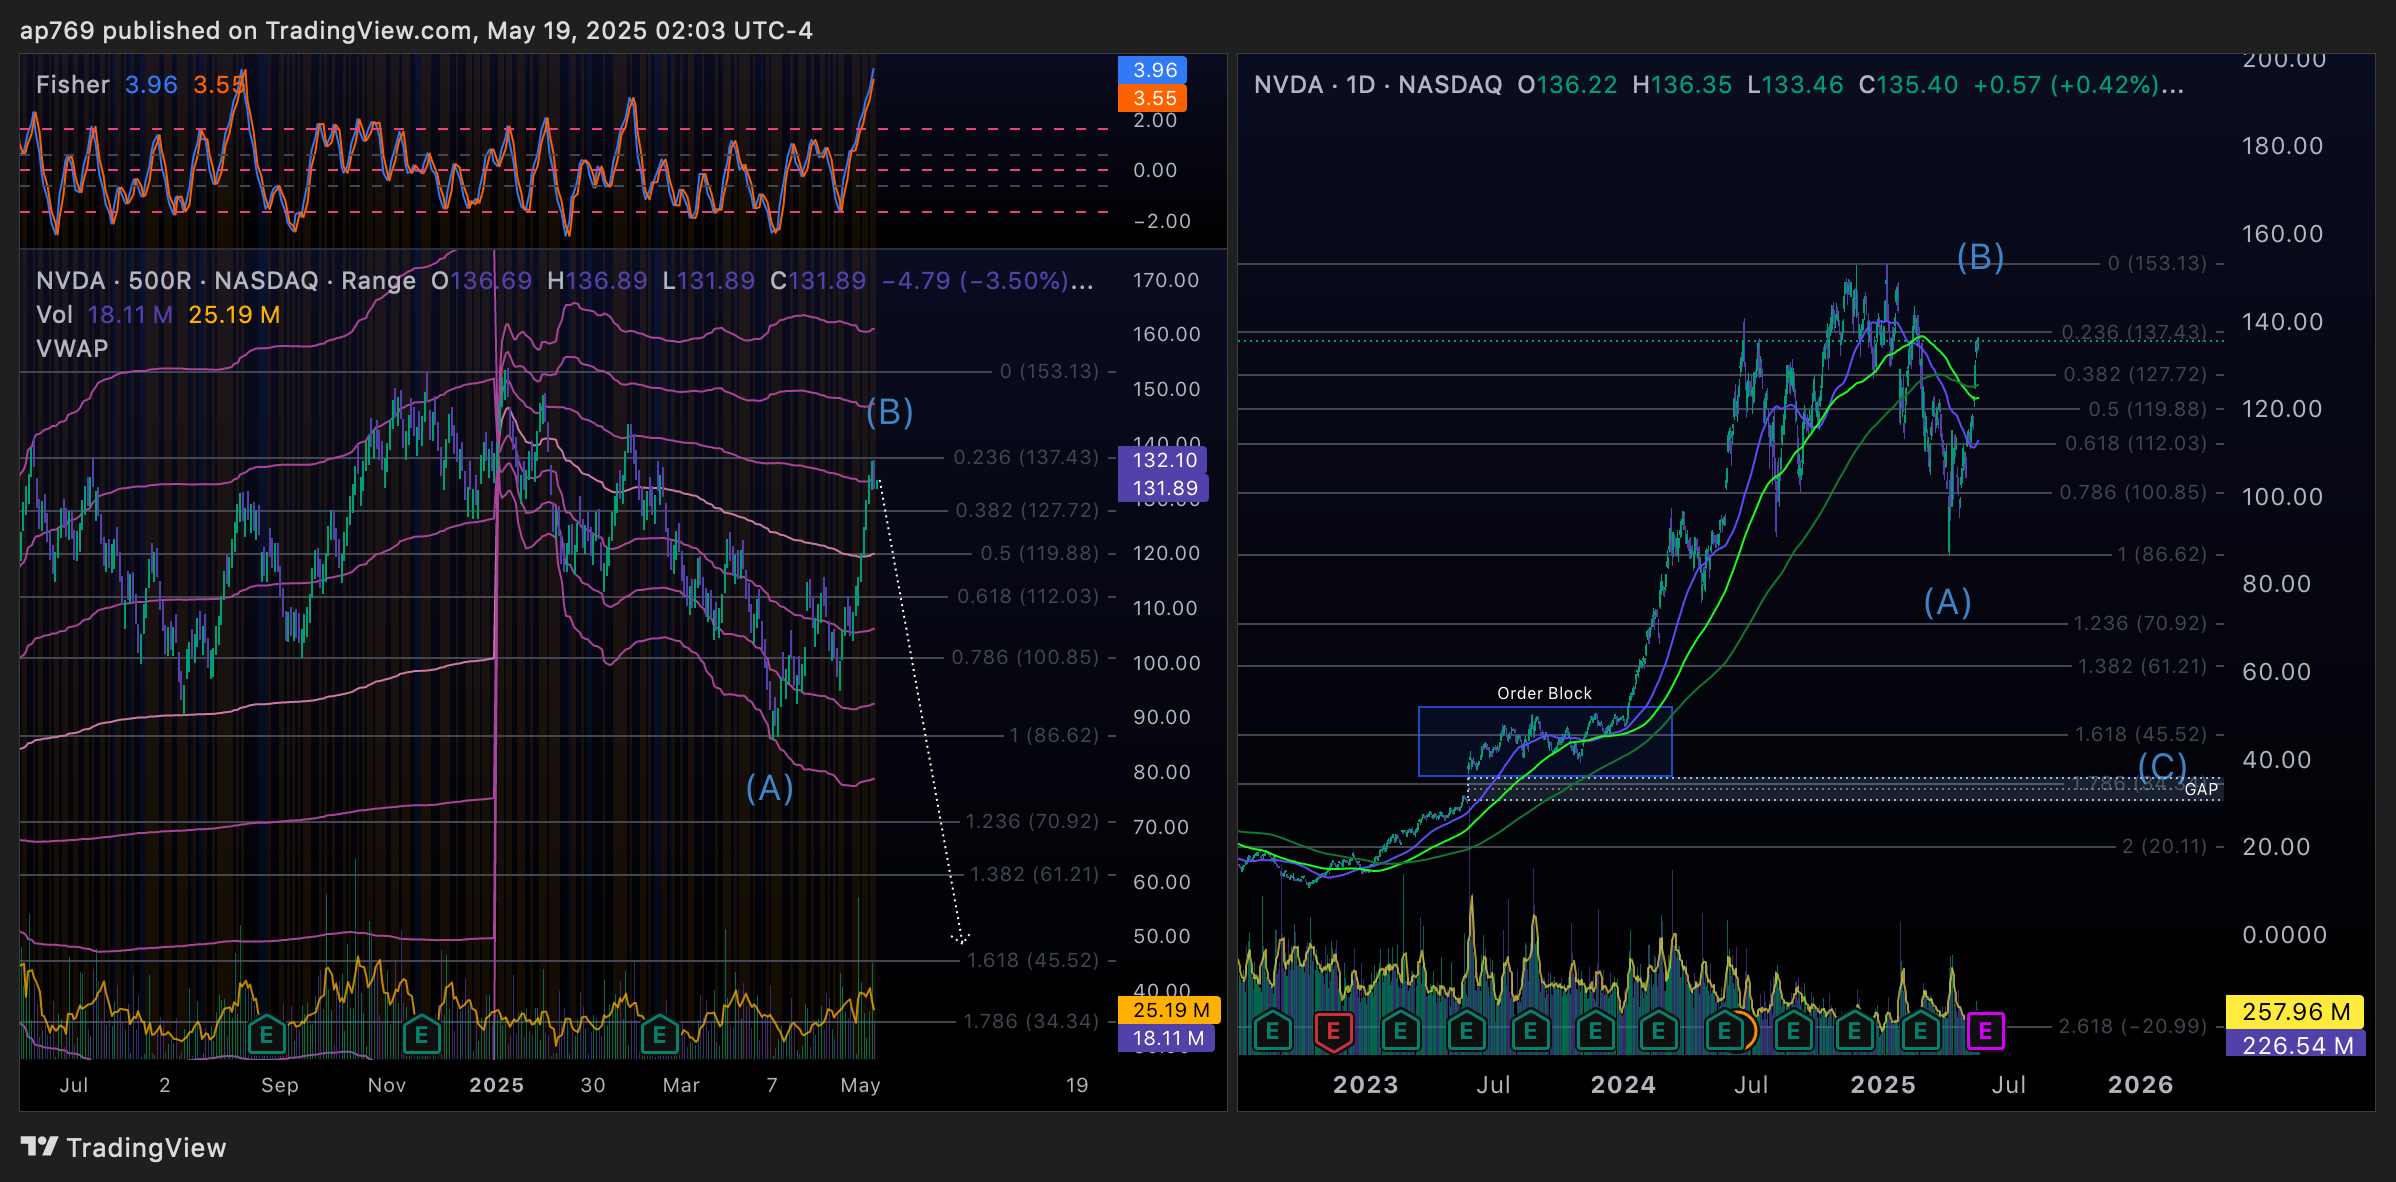This screenshot has height=1182, width=2396.
Task: Click the NVDA 500R NASDAQ Range title
Action: (226, 281)
